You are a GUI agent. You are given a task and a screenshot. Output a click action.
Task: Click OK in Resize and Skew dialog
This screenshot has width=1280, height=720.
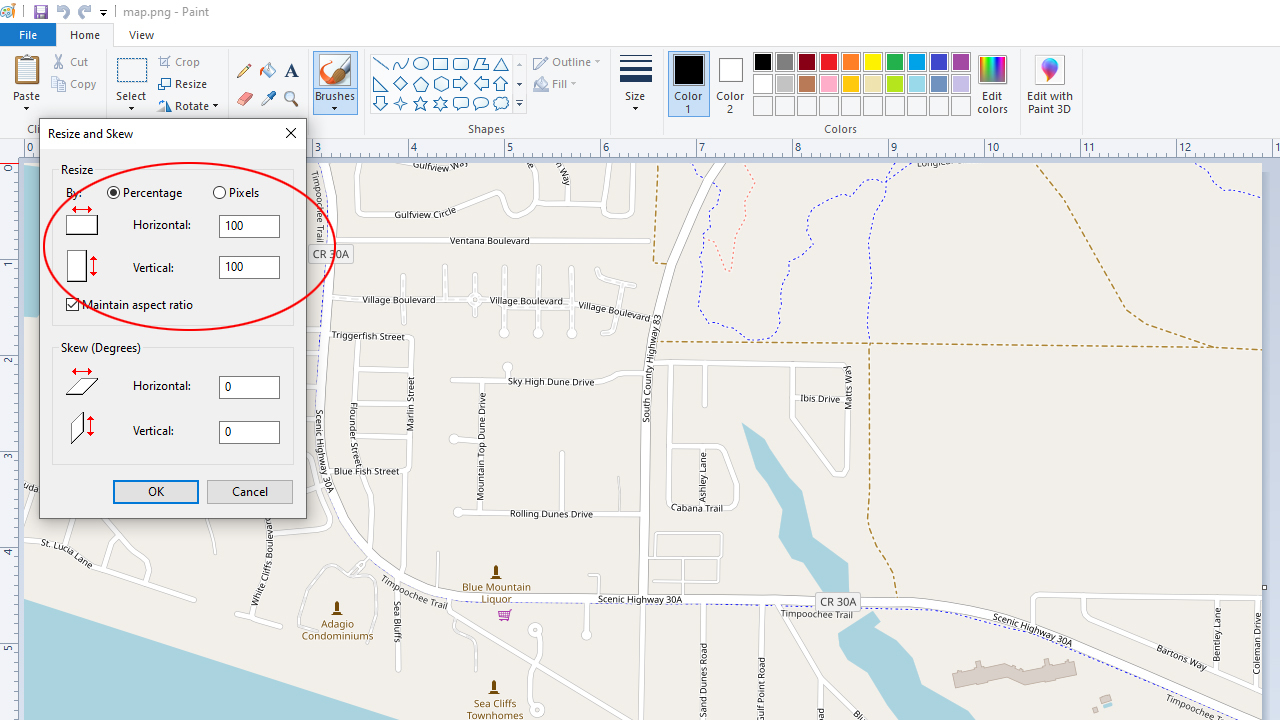156,492
